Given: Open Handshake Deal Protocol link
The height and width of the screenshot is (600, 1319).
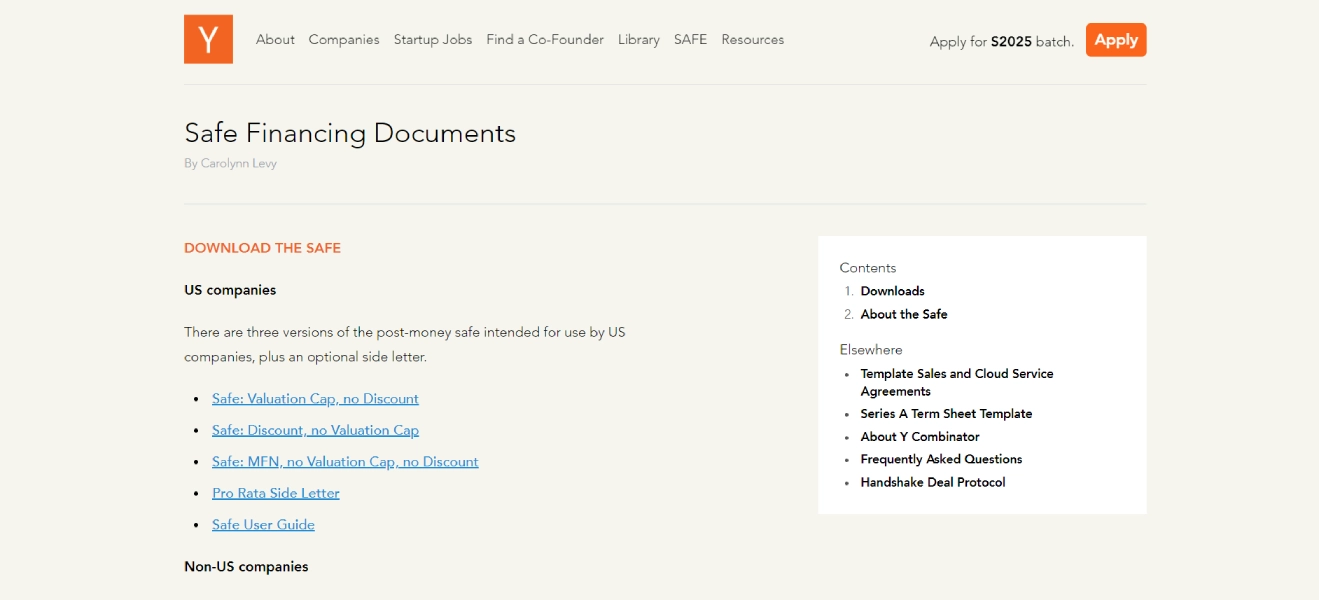Looking at the screenshot, I should click(x=933, y=483).
